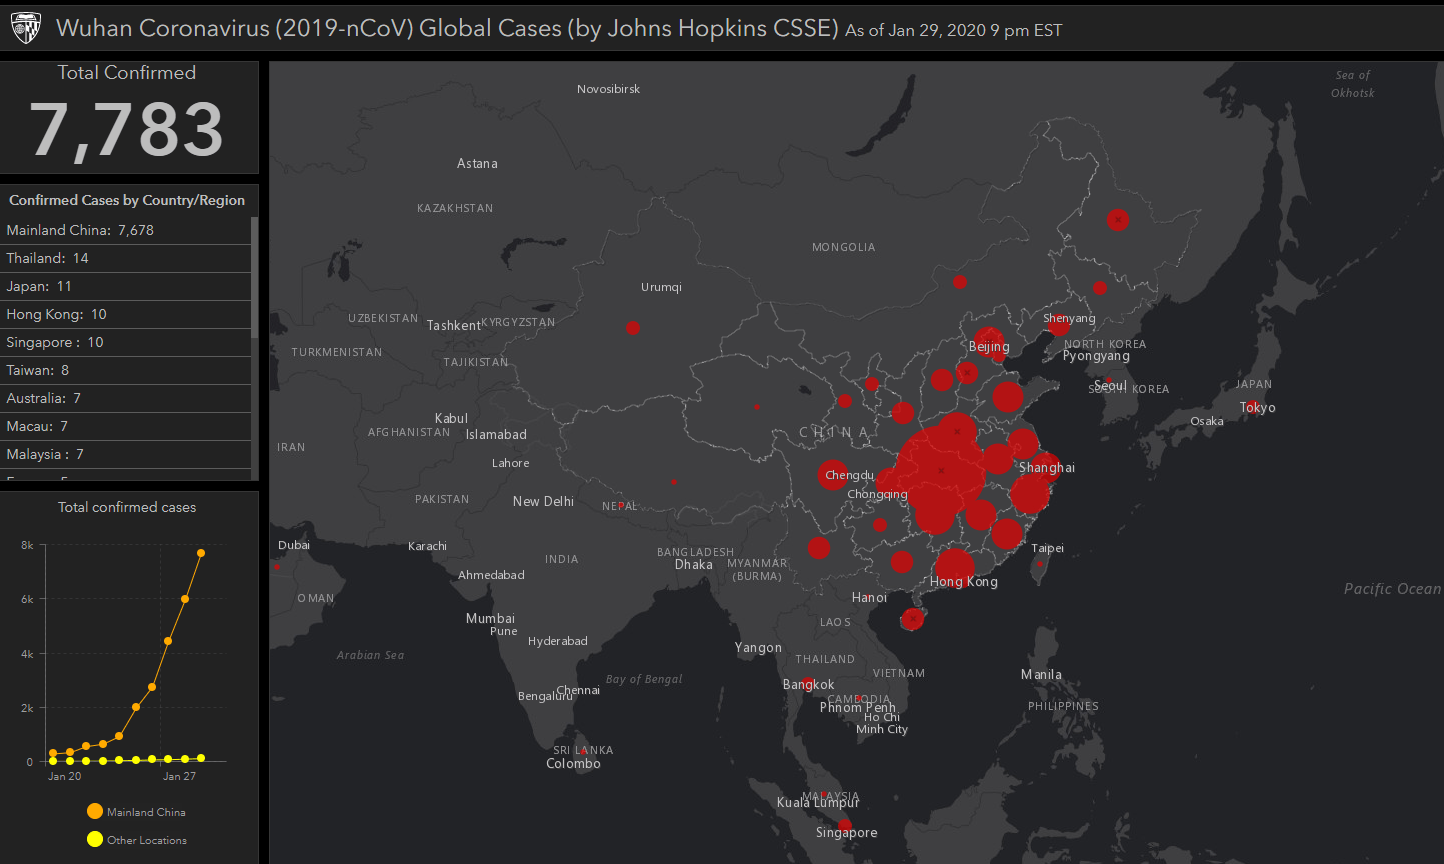Click the Kuala Lumpur map label
Screen dimensions: 1444x864
[818, 802]
